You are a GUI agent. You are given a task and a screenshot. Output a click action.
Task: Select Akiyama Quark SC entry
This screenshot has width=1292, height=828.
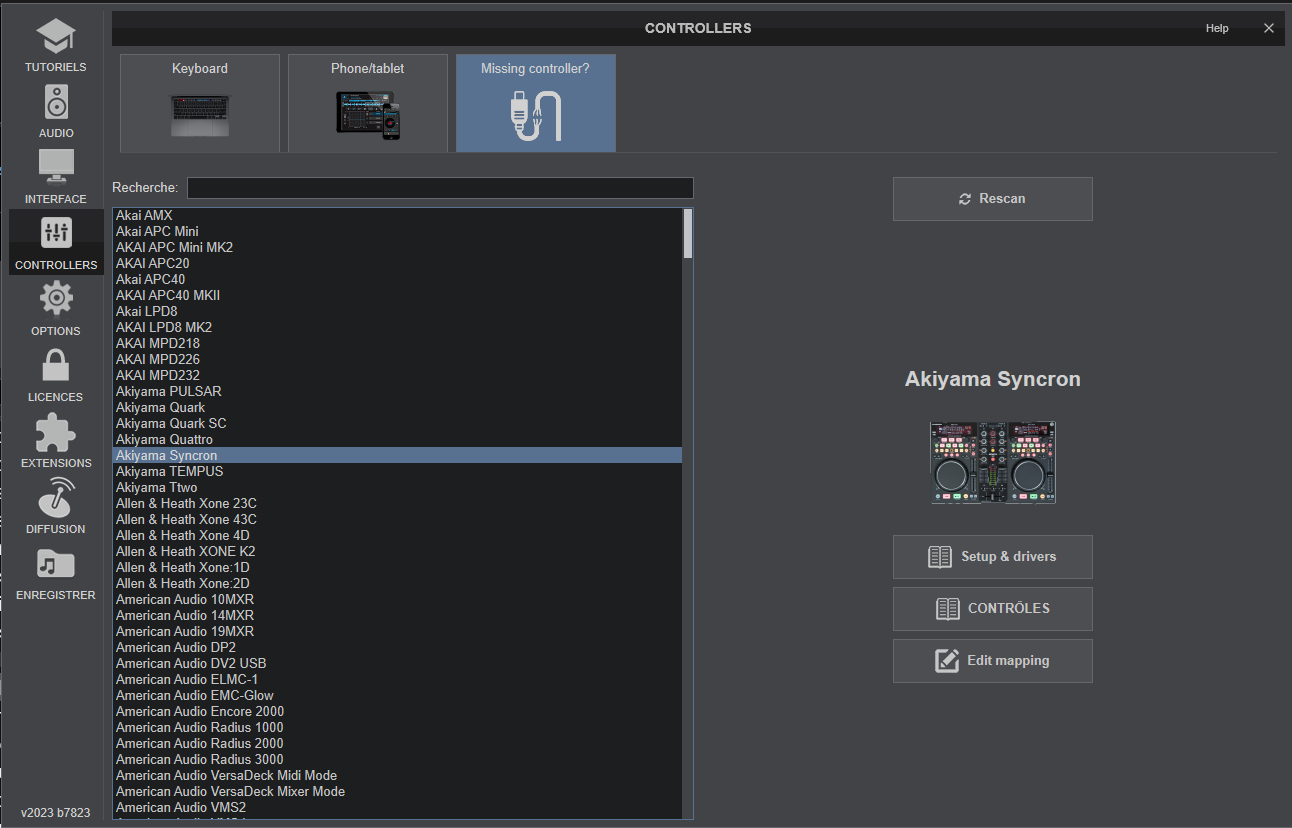point(397,423)
